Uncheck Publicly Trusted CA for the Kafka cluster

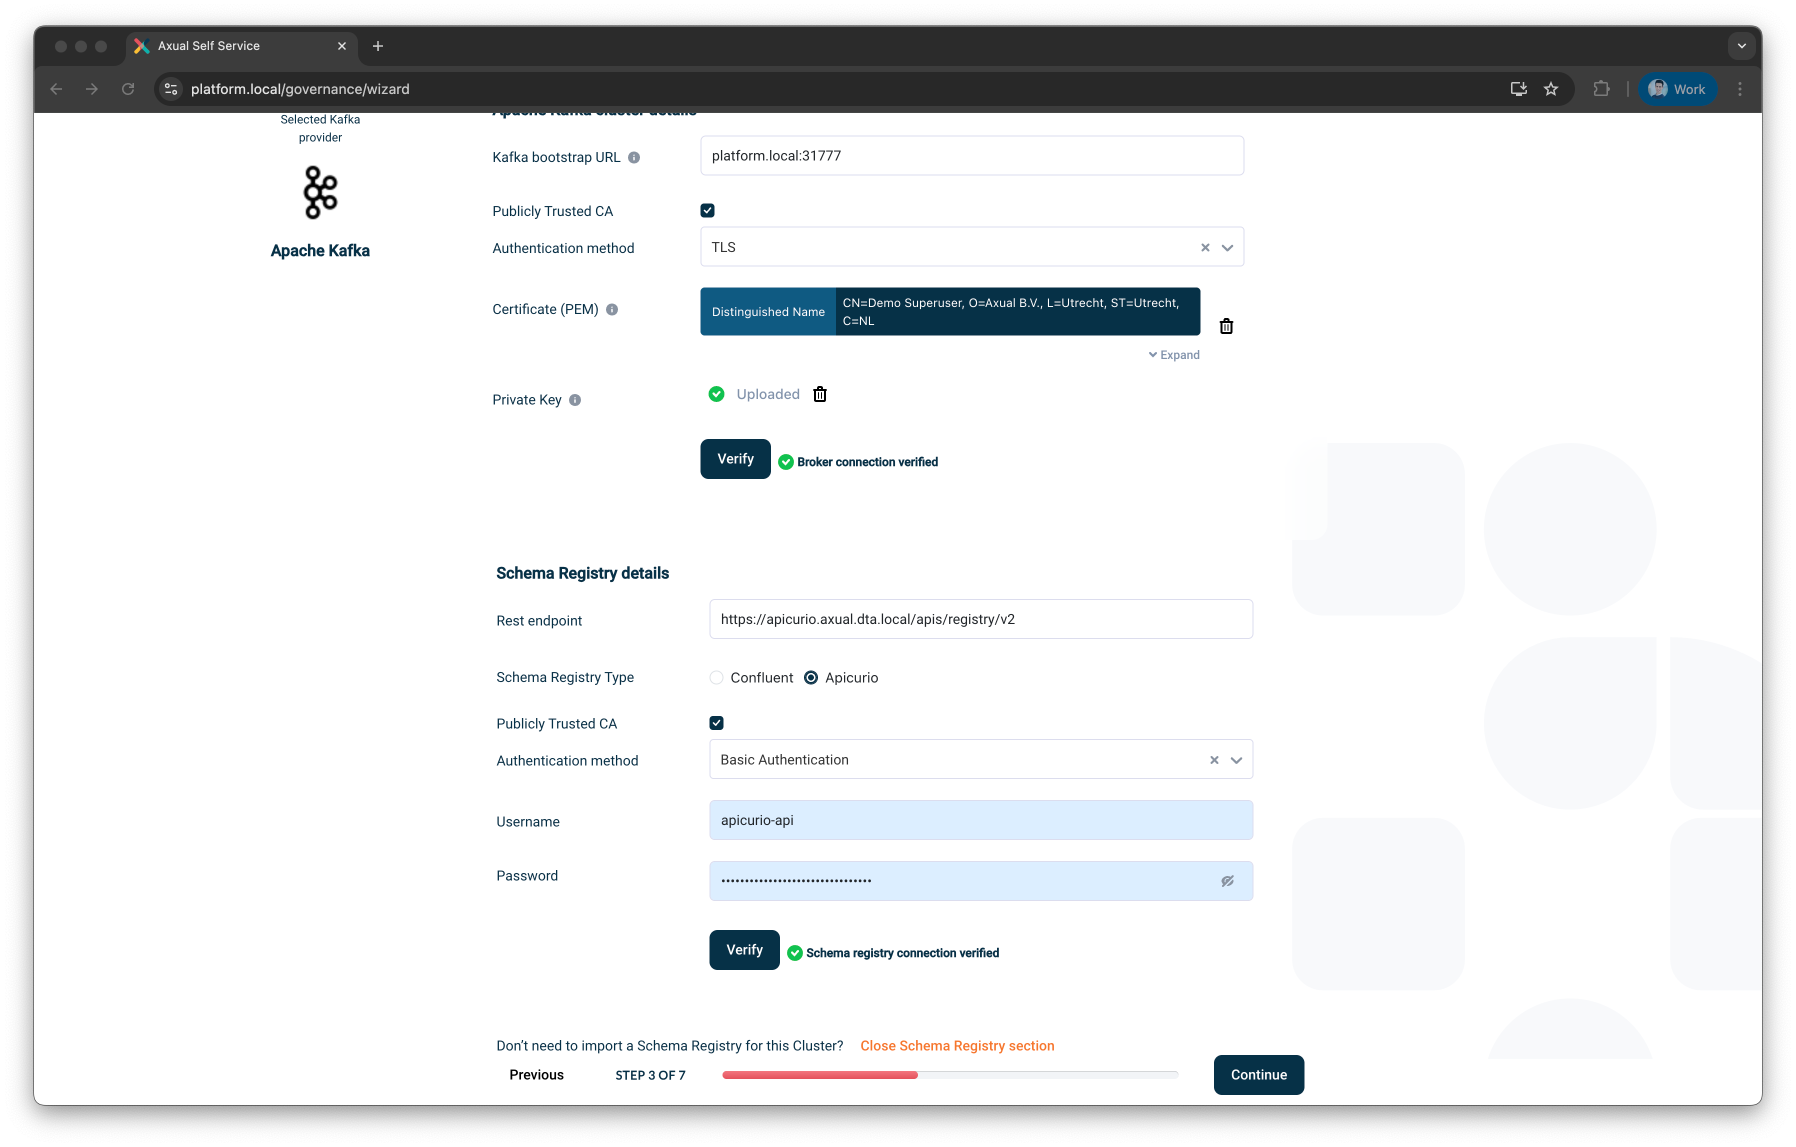click(707, 210)
